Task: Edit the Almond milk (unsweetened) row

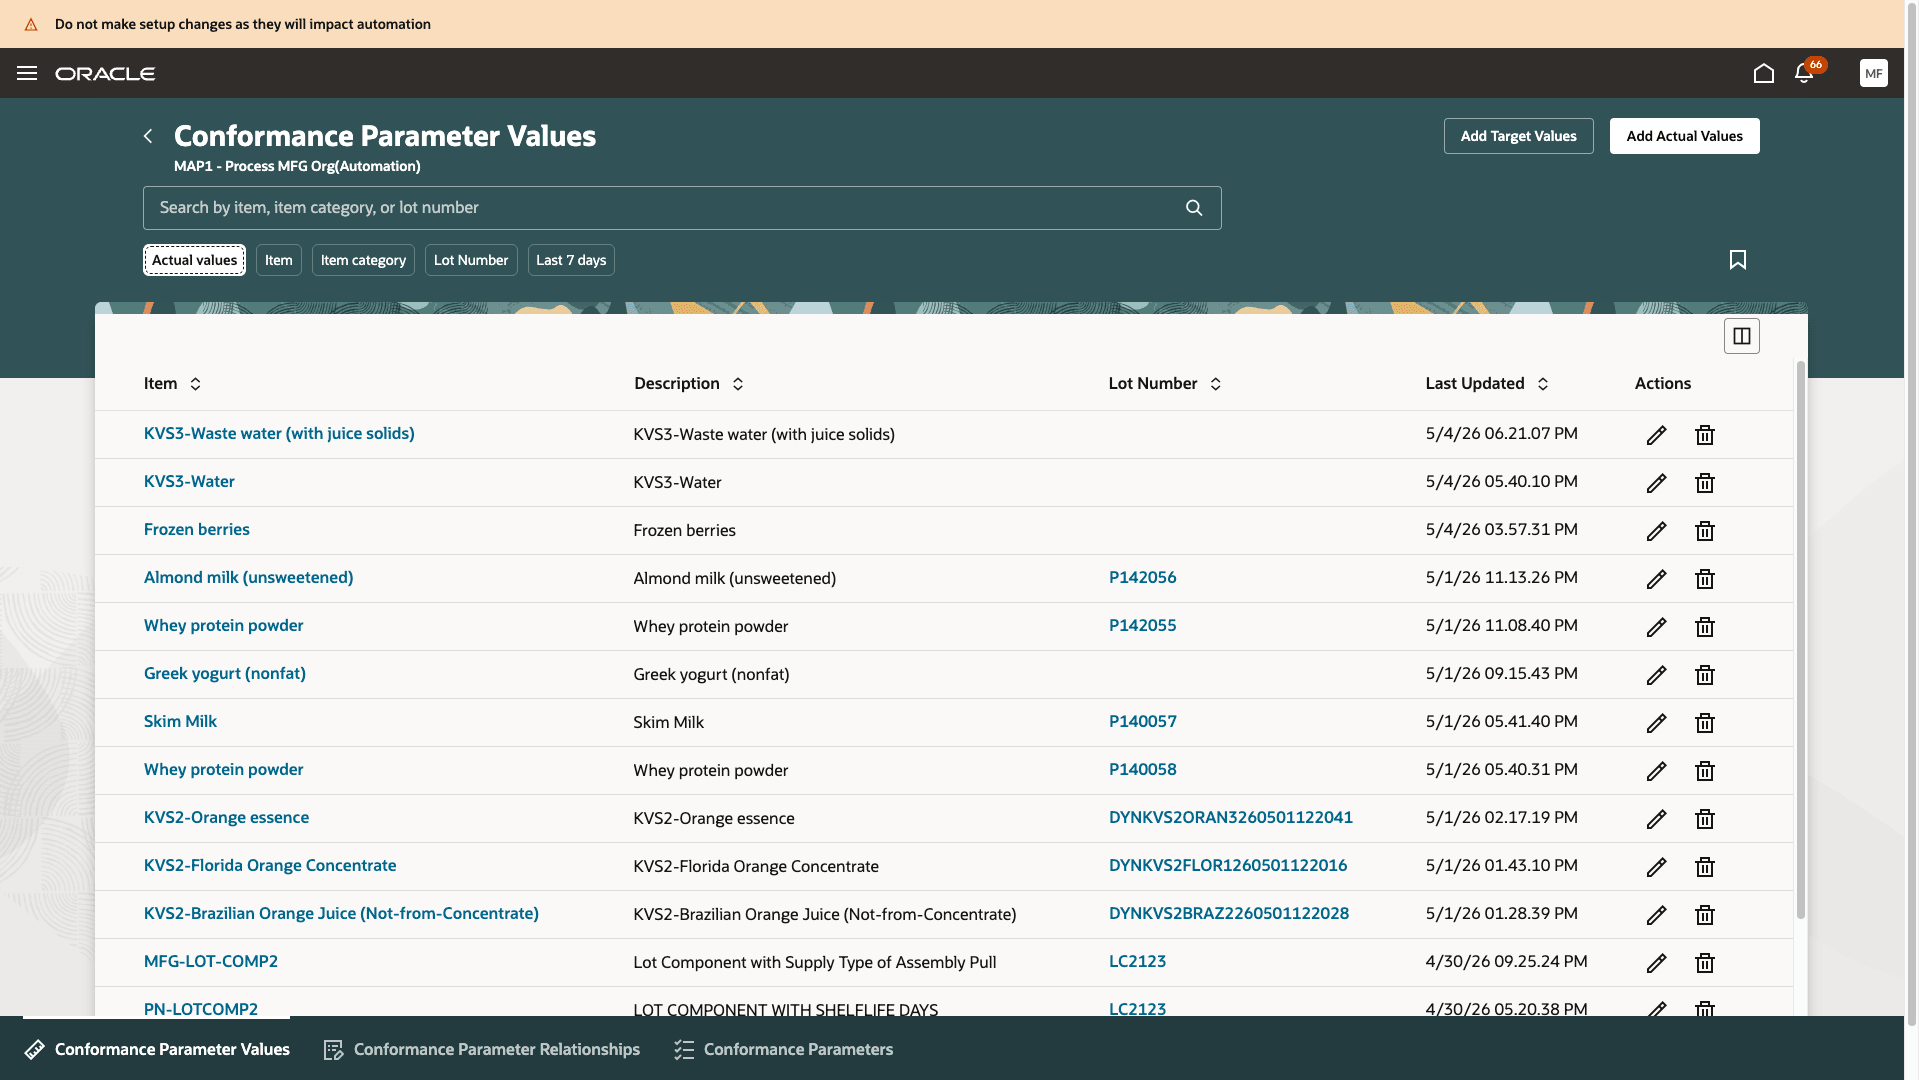Action: 1657,579
